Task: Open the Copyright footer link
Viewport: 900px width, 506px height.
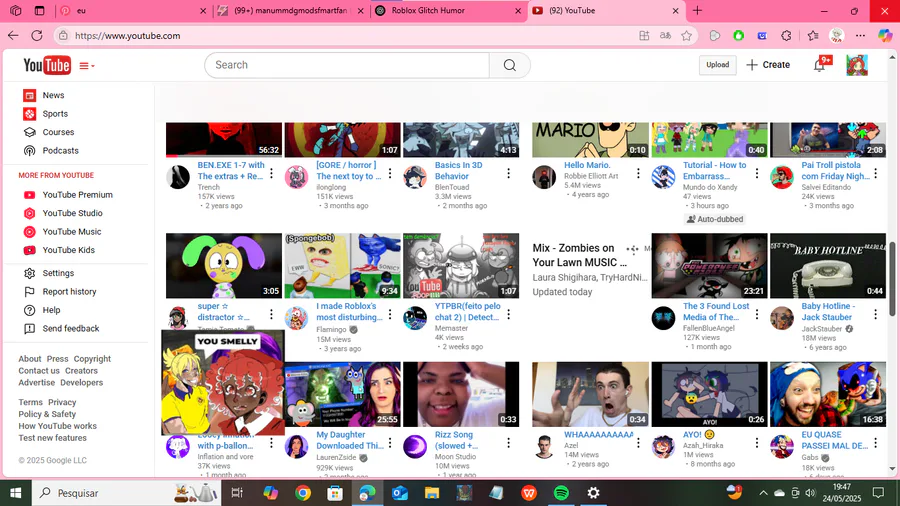Action: pyautogui.click(x=92, y=359)
